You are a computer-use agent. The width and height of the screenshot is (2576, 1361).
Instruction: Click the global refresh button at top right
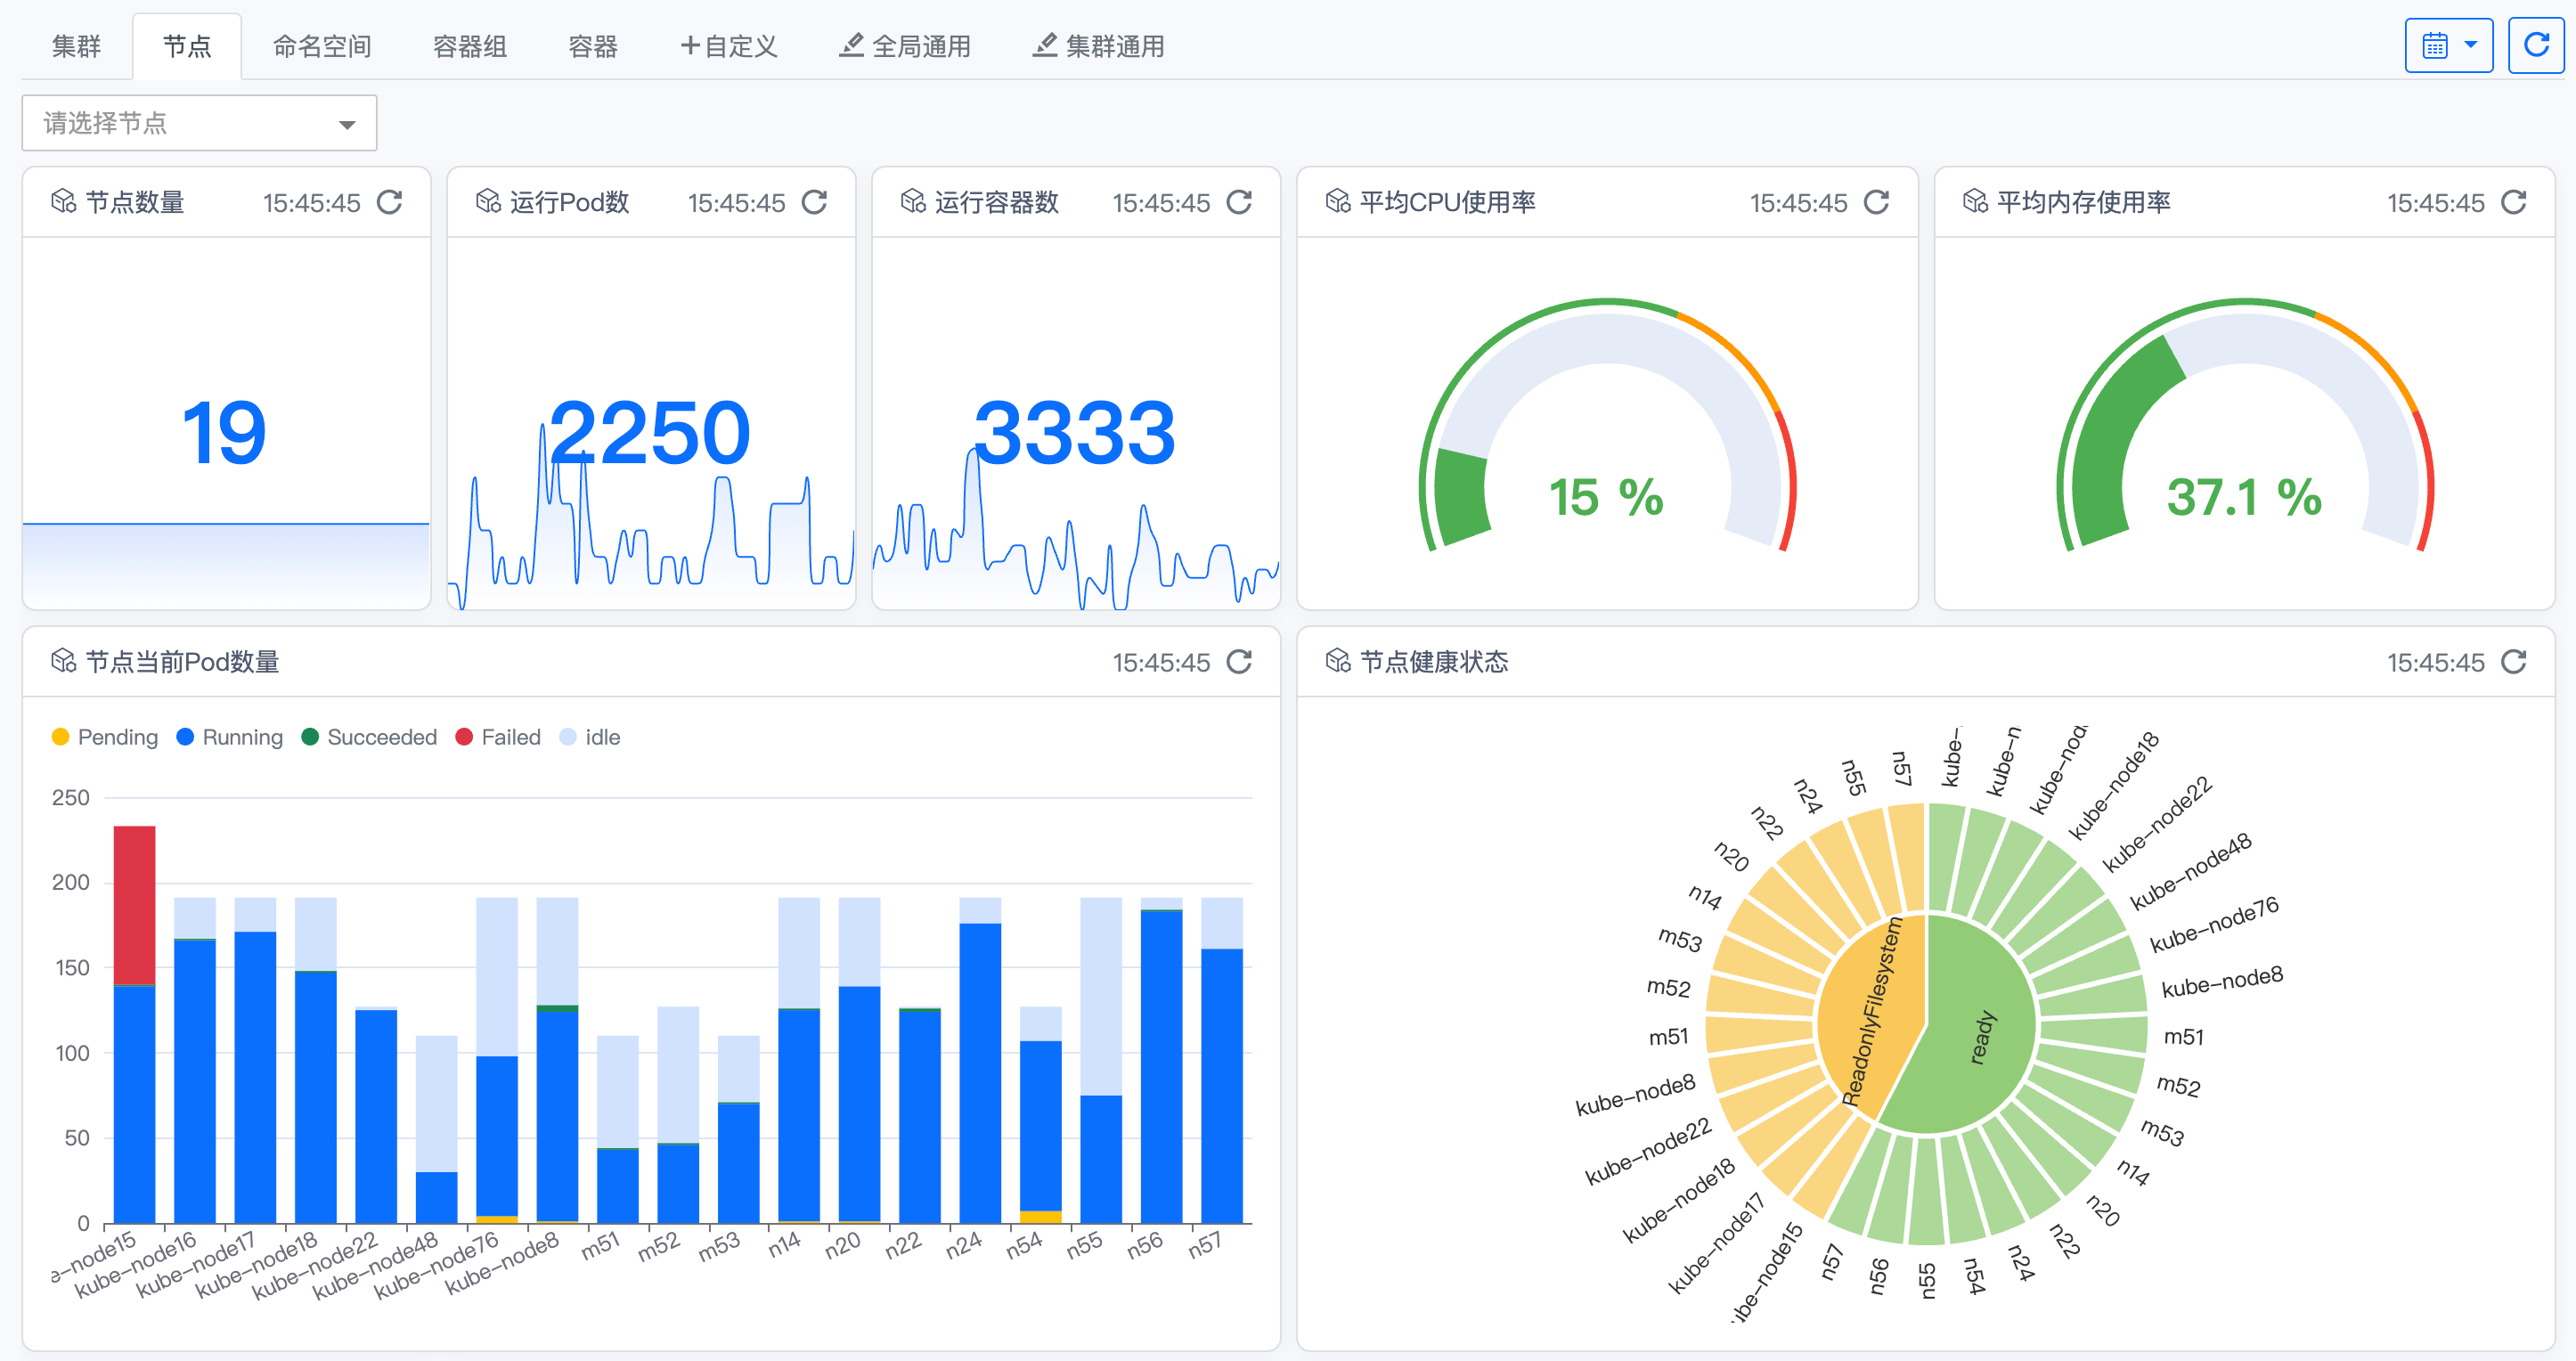(x=2535, y=46)
